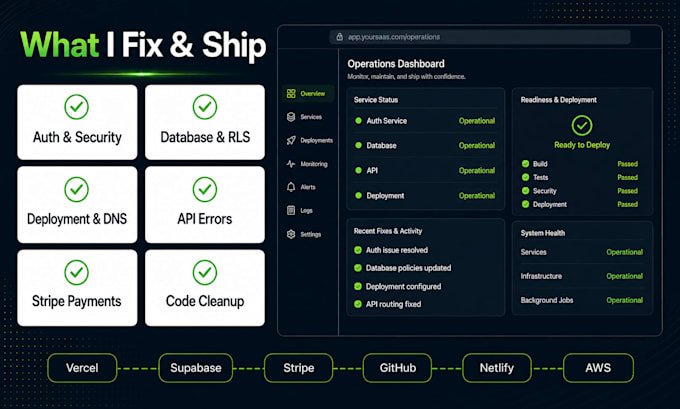Click green check above Auth & Security
This screenshot has height=409, width=680.
[77, 107]
